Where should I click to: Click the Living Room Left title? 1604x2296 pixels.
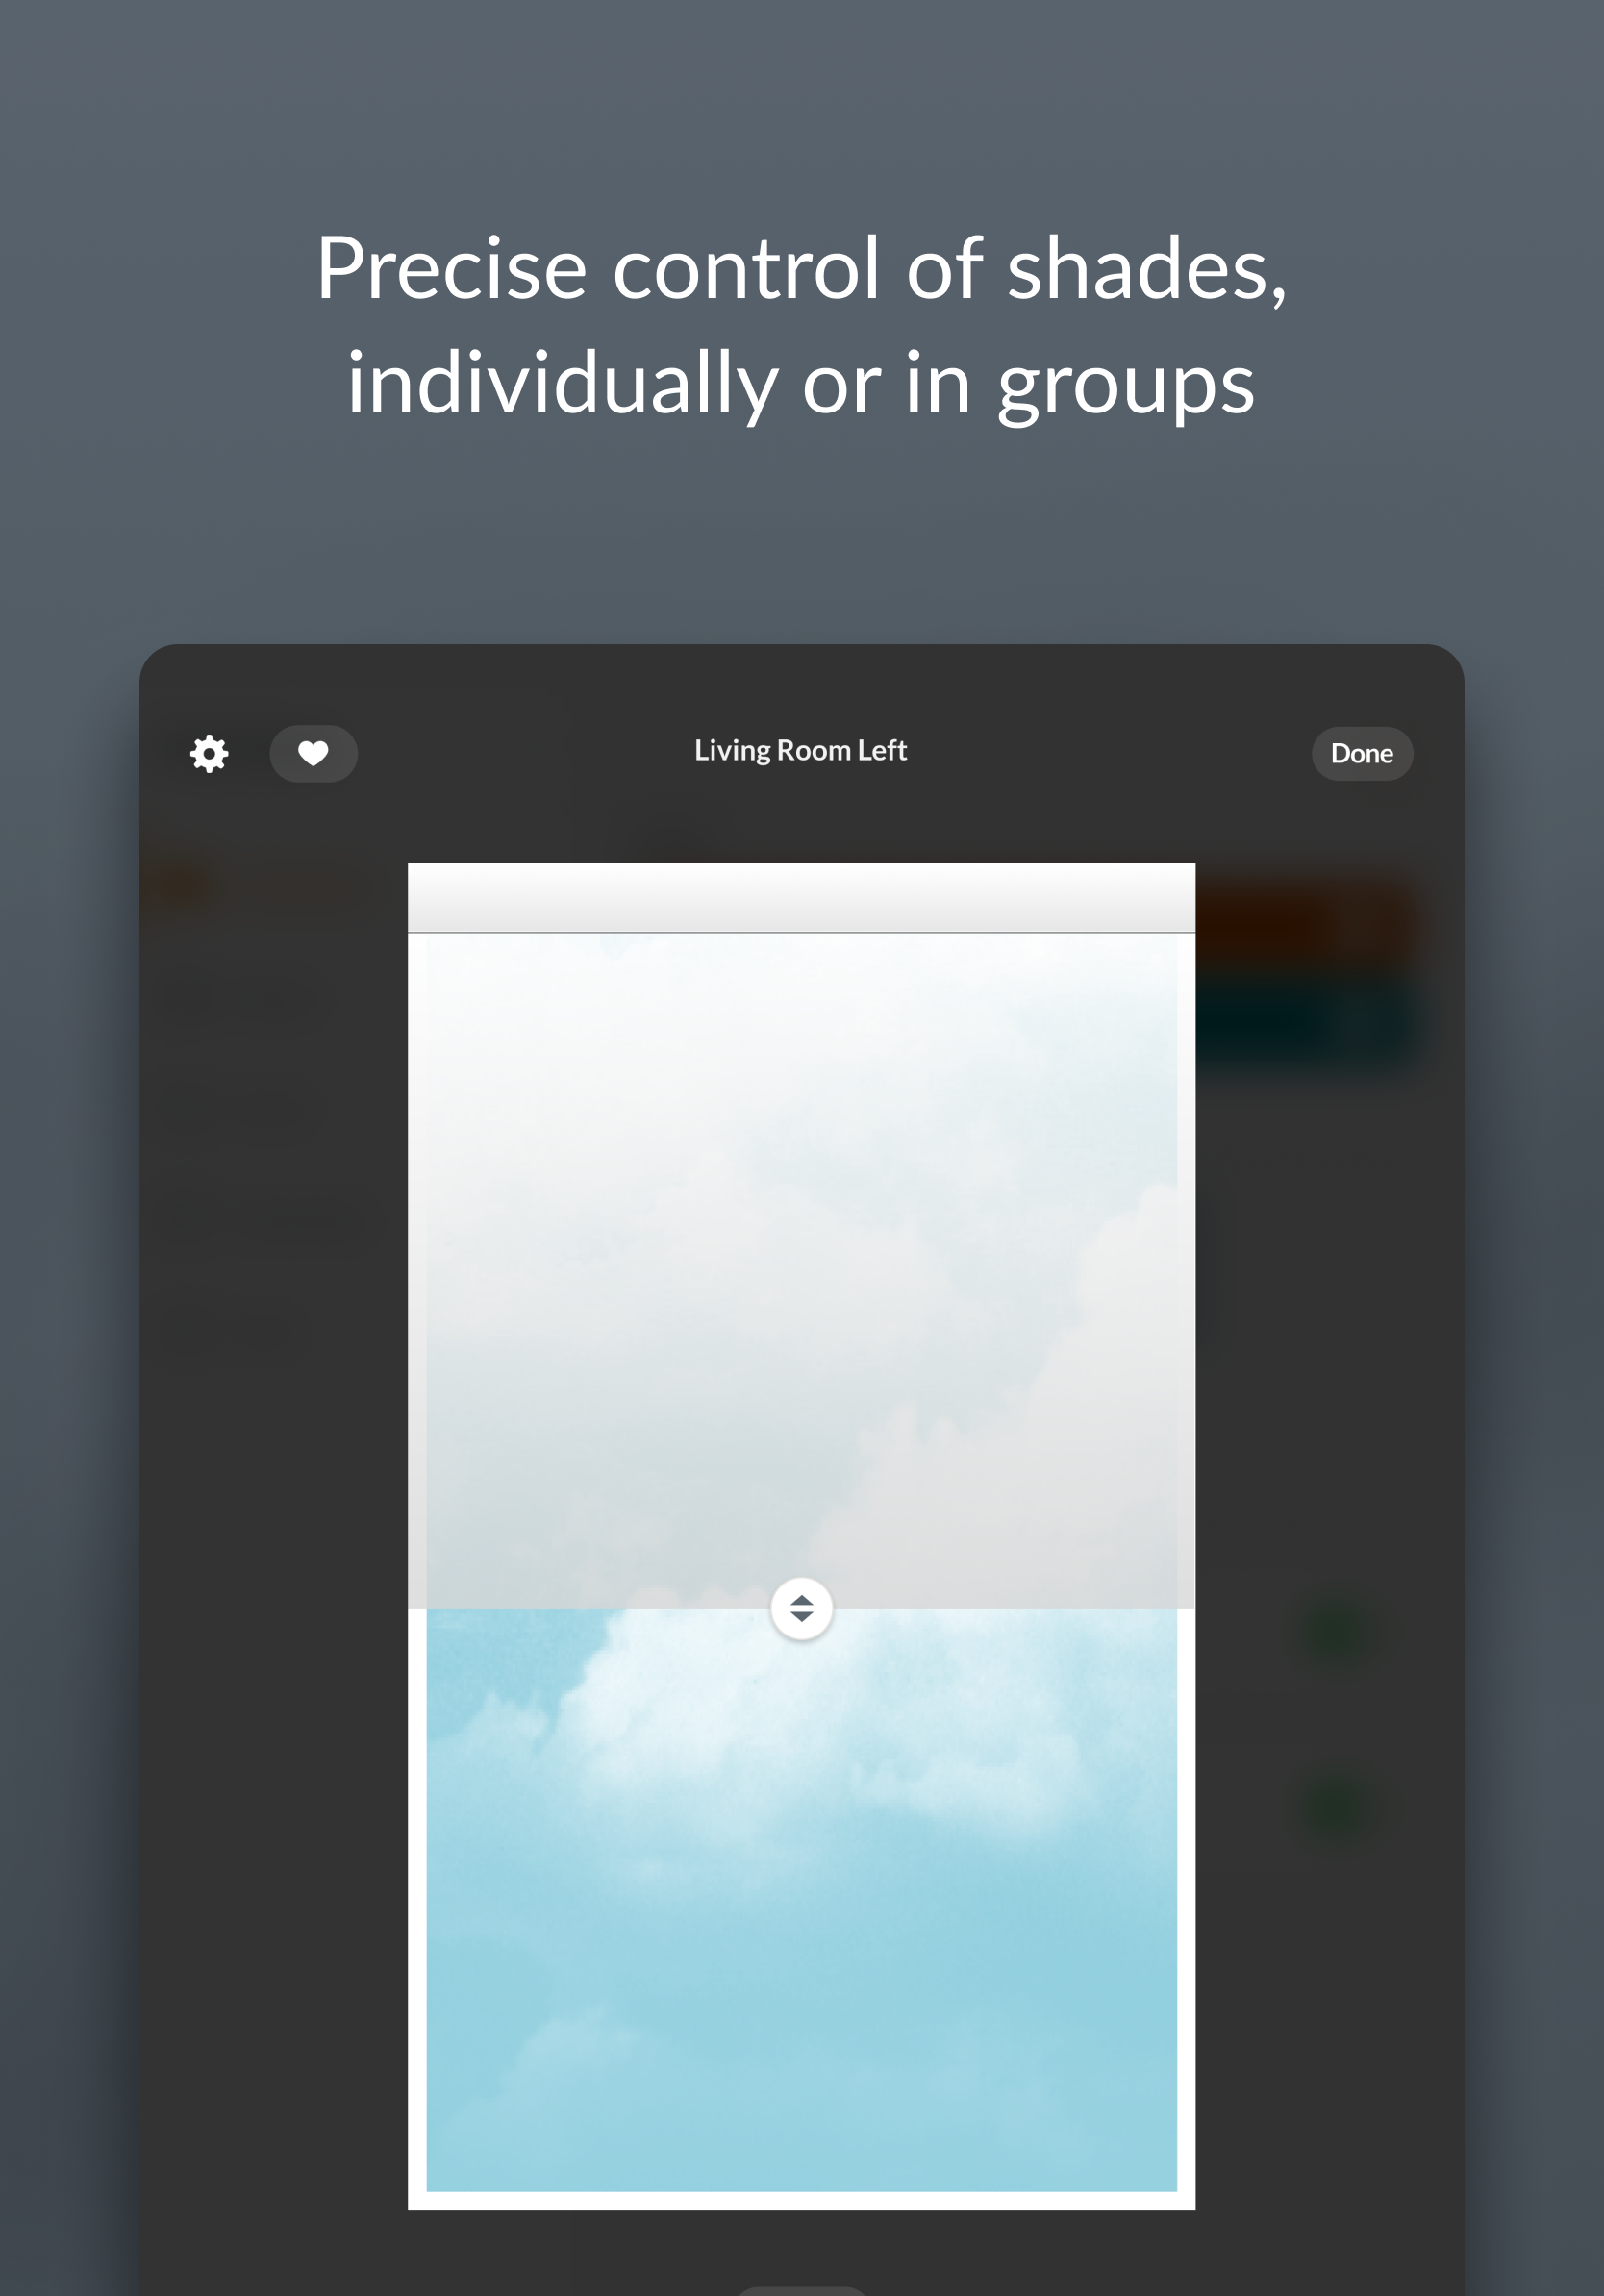coord(800,750)
